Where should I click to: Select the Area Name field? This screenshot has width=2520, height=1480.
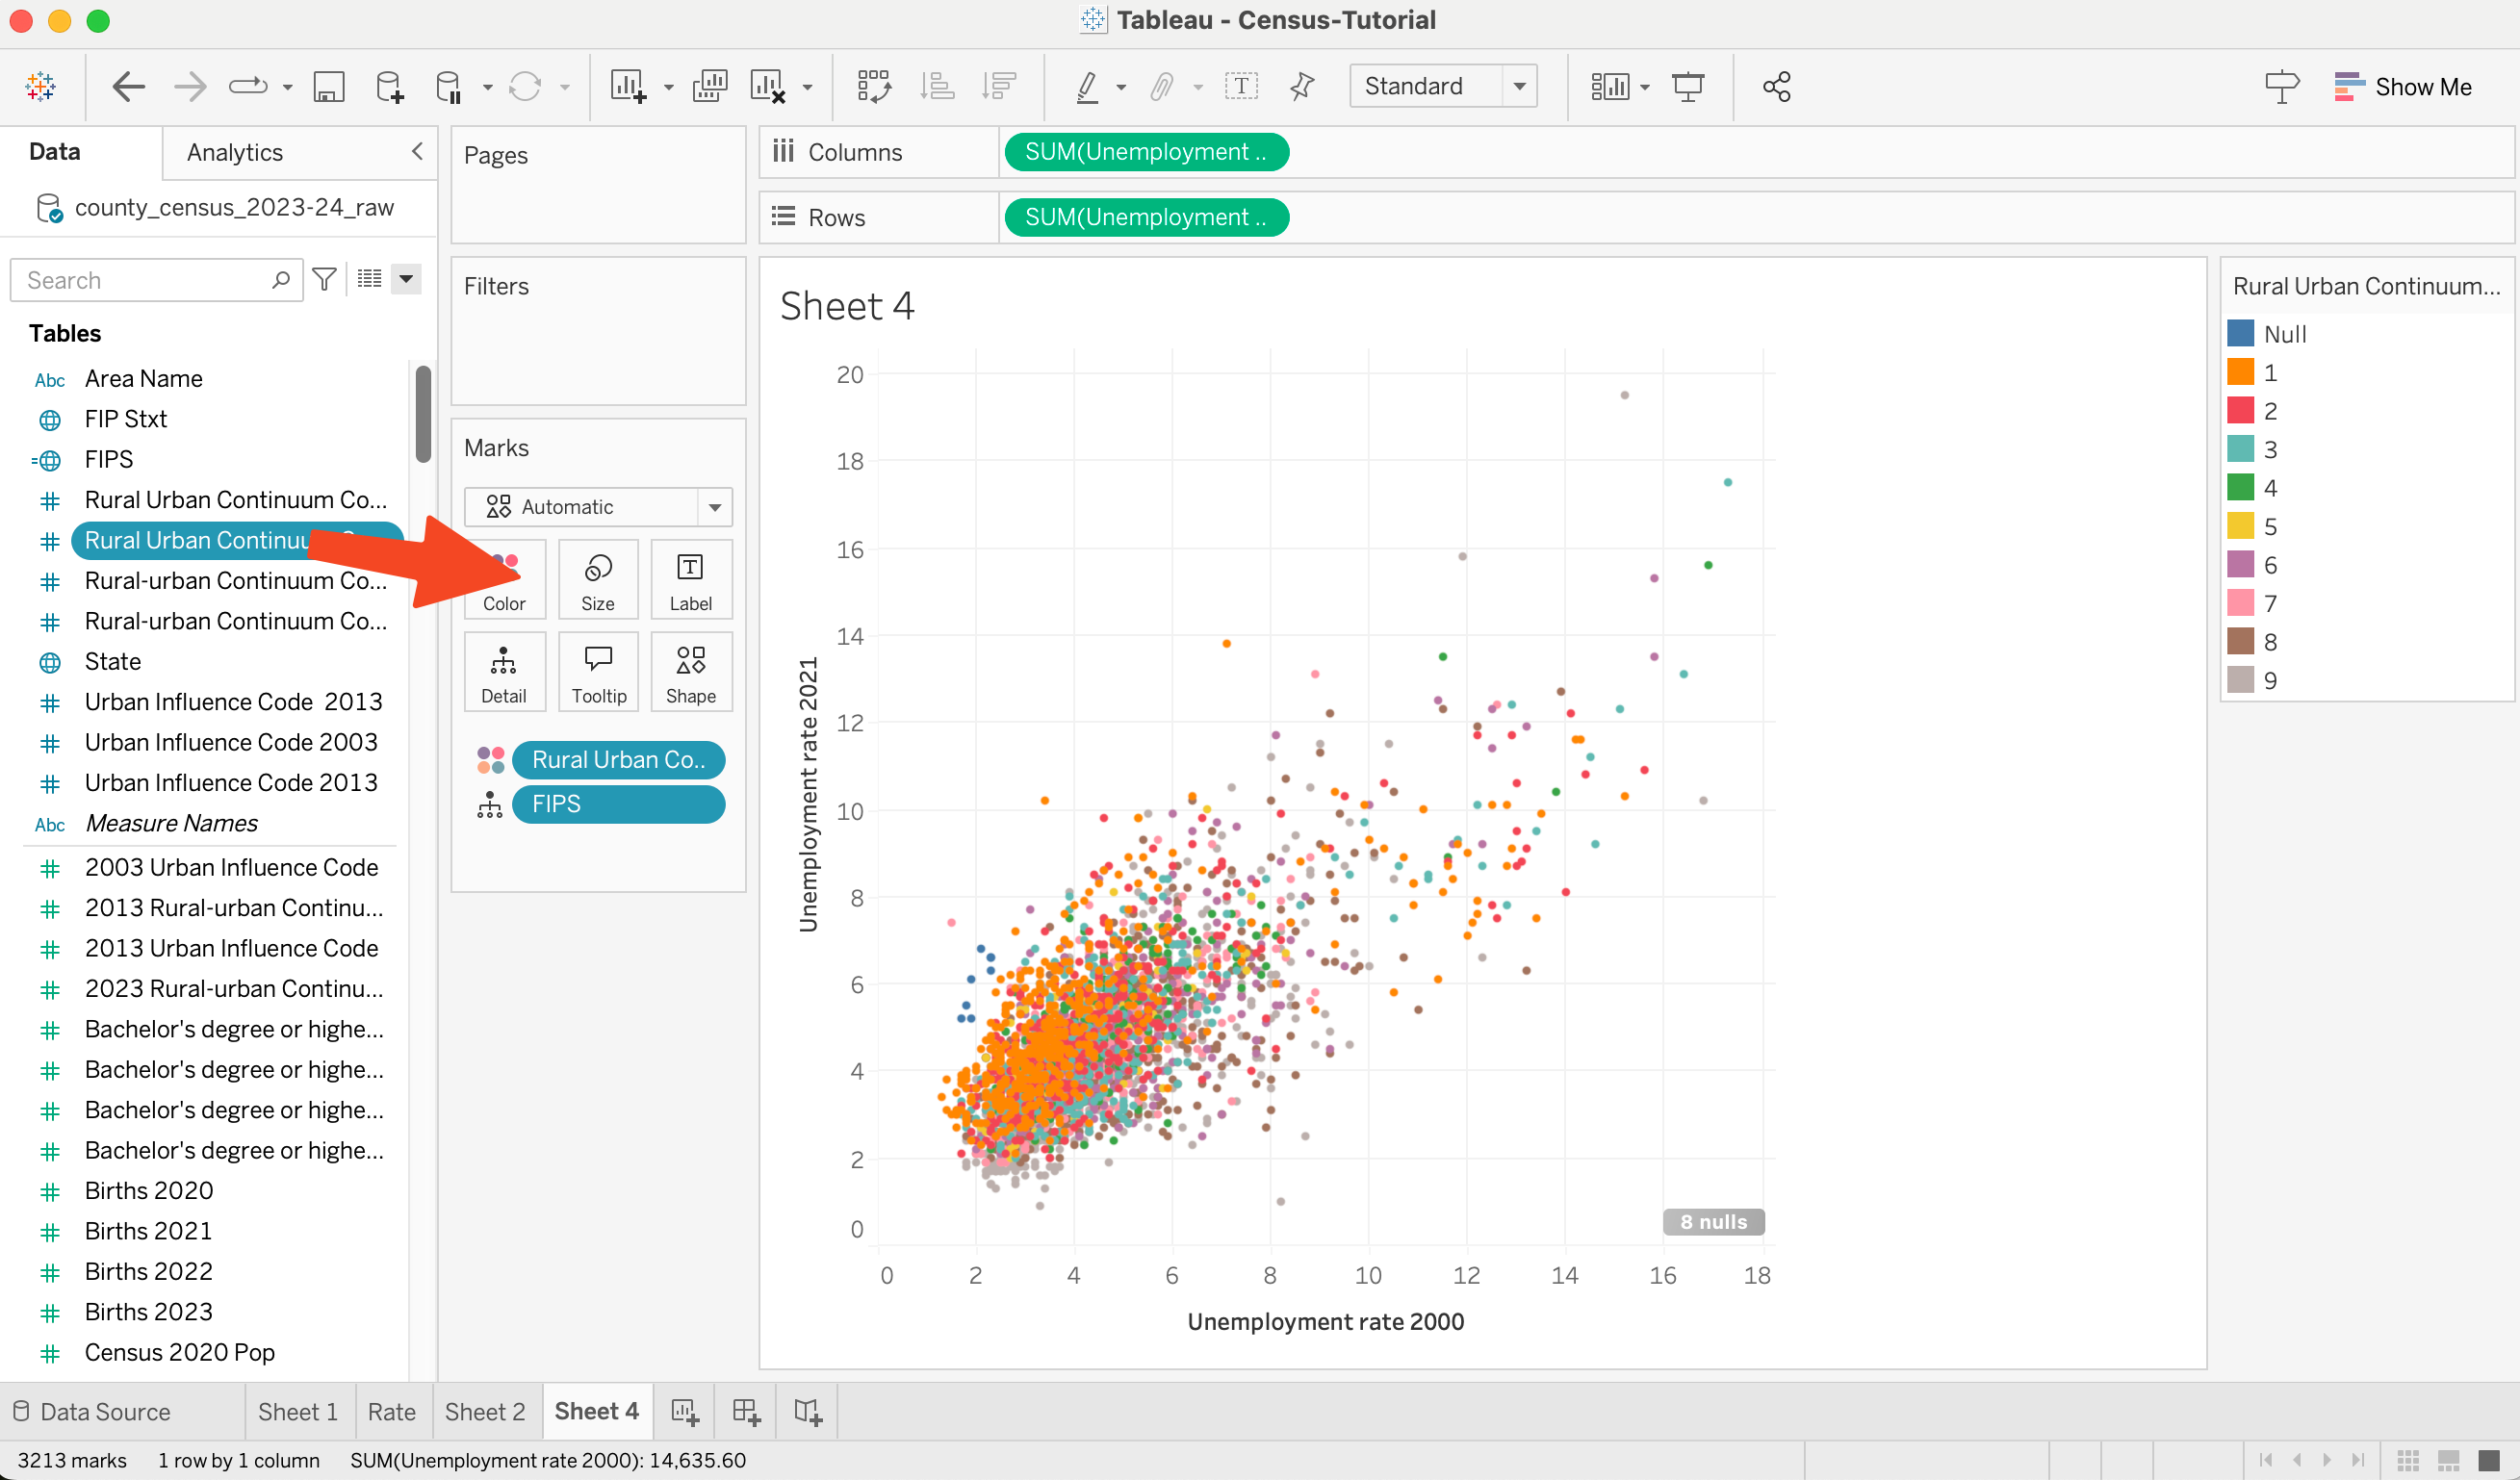click(x=143, y=378)
